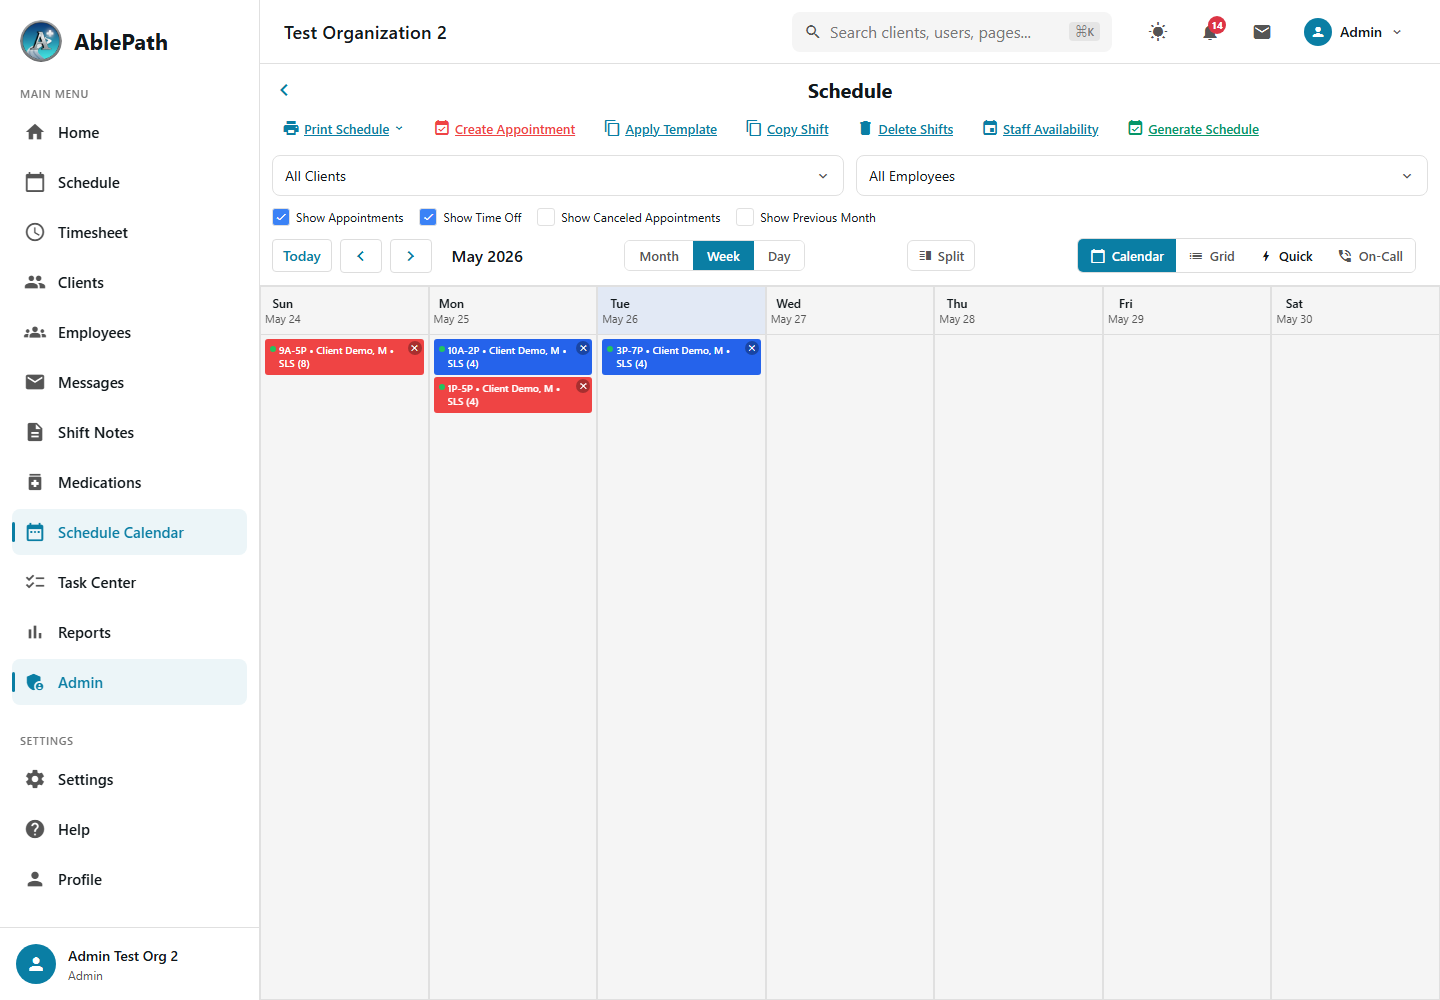Click the Timesheet clock icon
This screenshot has height=1000, width=1440.
pos(35,232)
